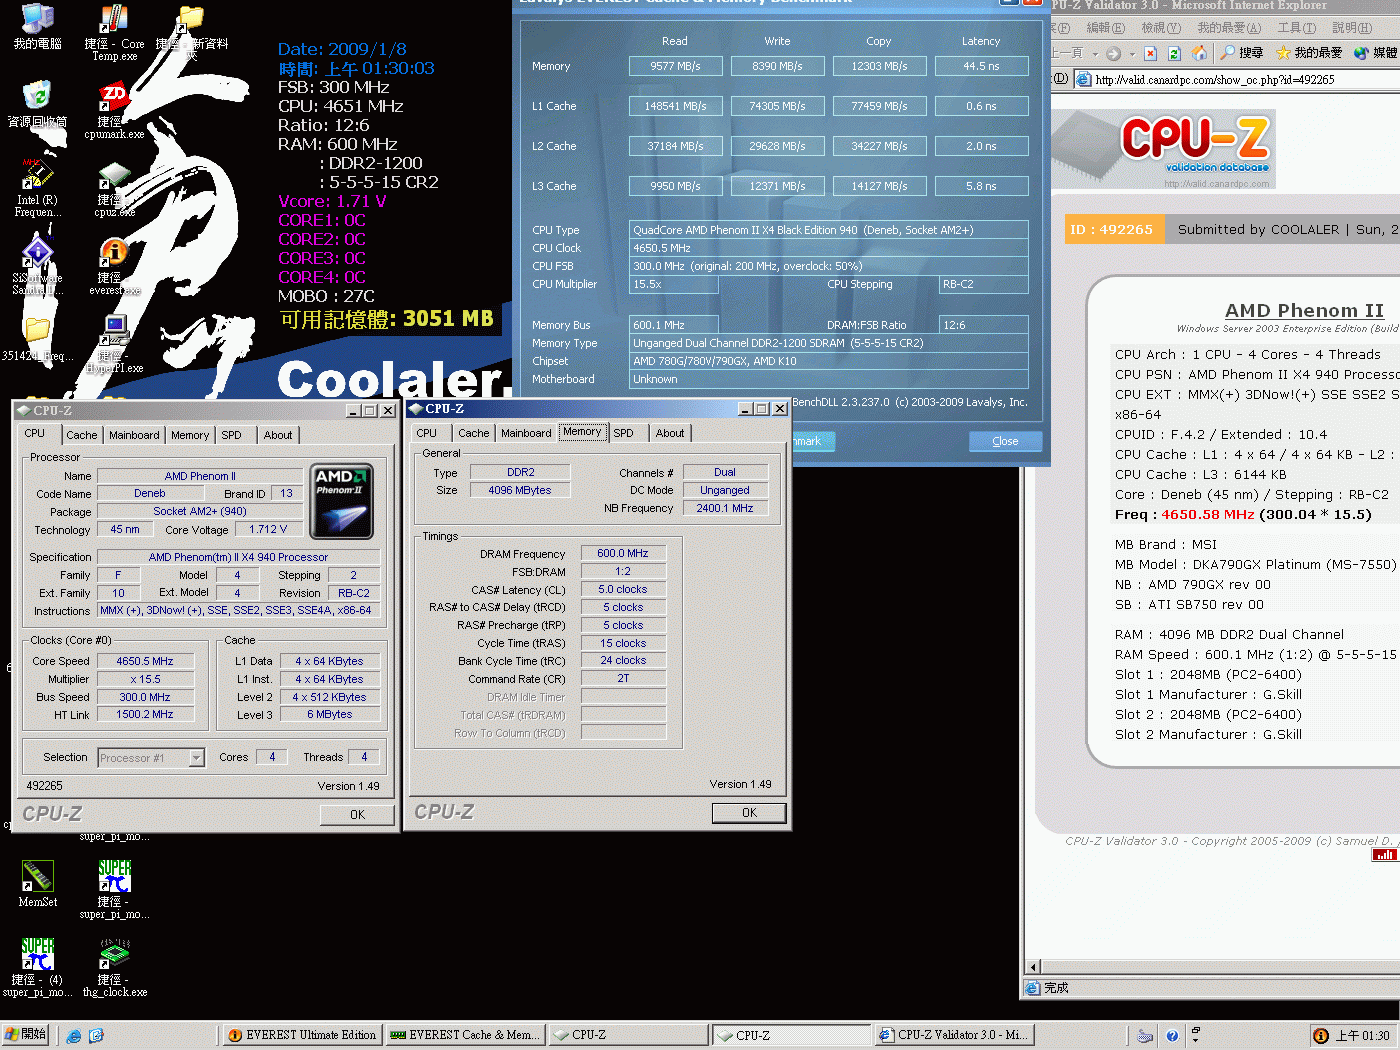Click the Internet Explorer Stop icon
The image size is (1400, 1050).
point(1150,53)
